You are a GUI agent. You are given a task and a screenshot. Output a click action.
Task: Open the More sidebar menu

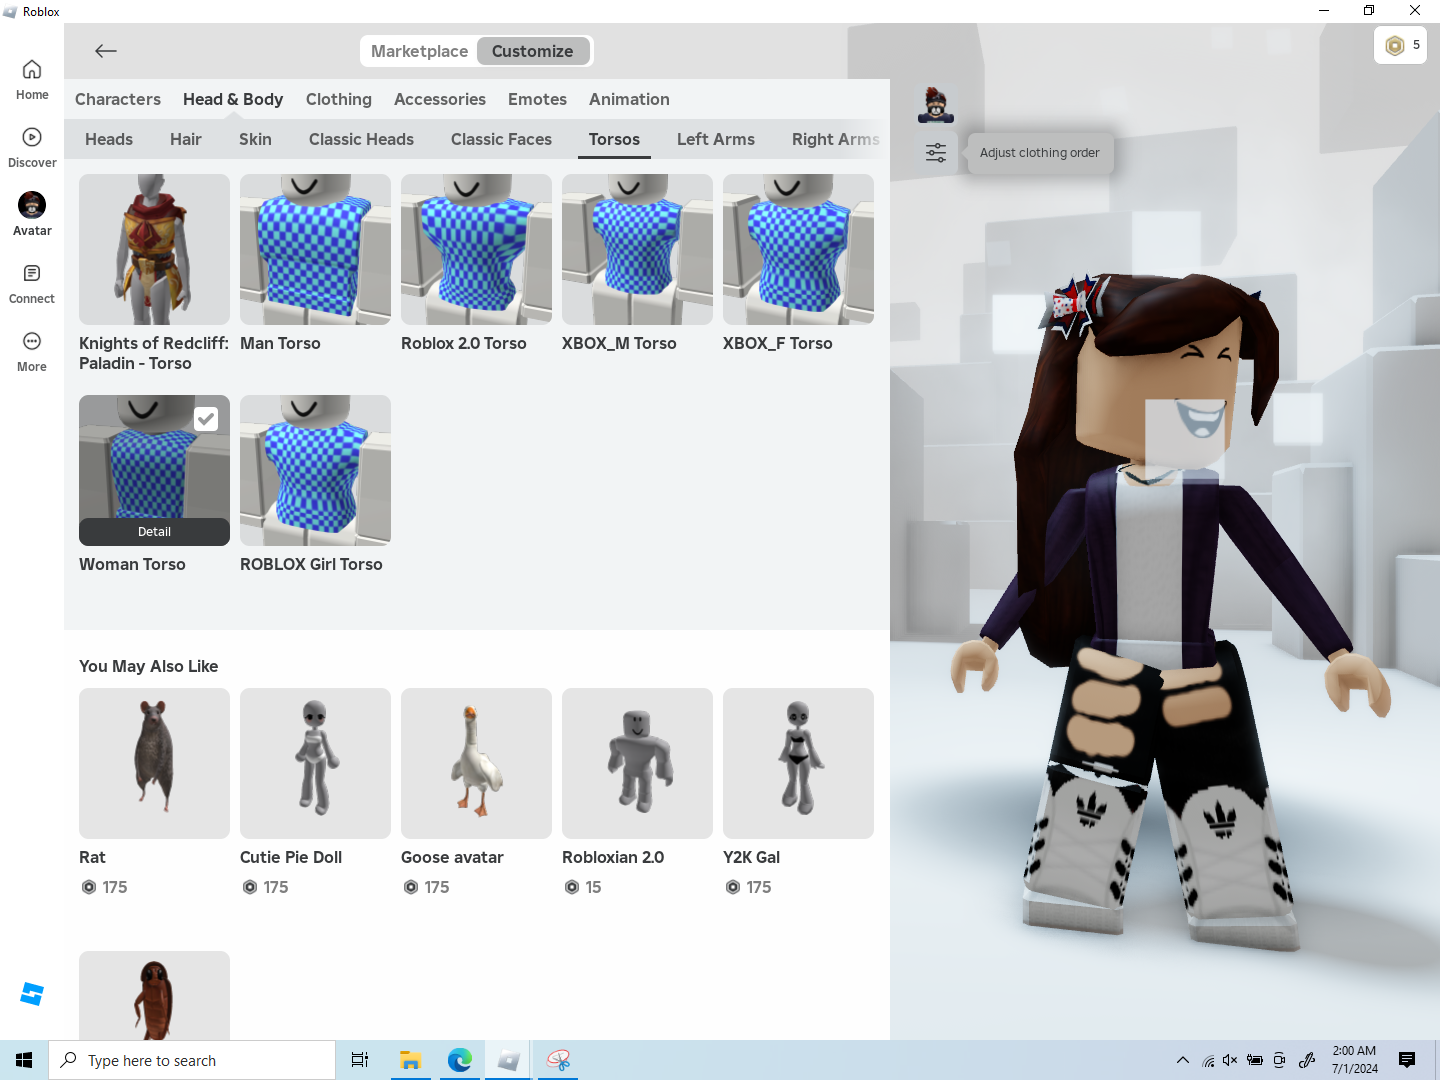click(32, 352)
